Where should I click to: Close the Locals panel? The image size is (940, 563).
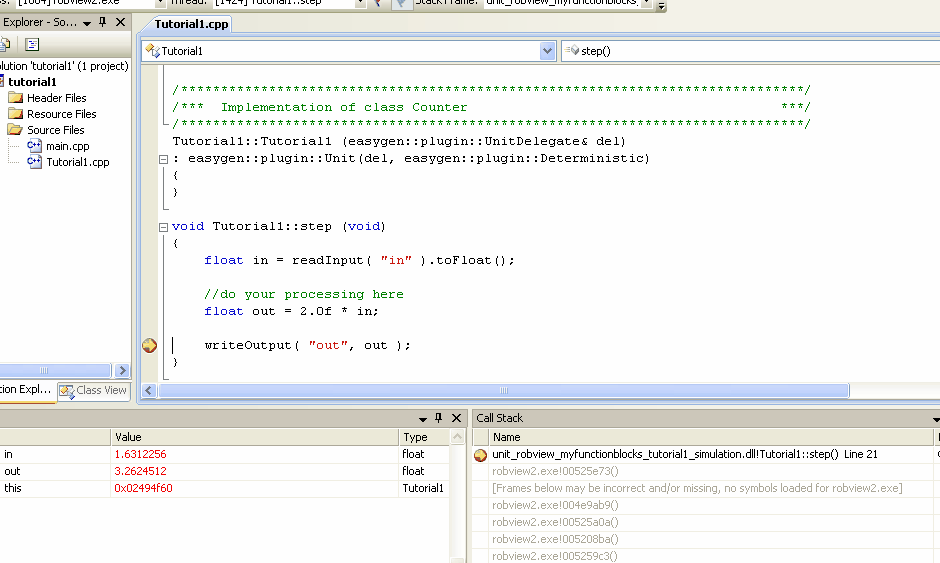tap(456, 418)
